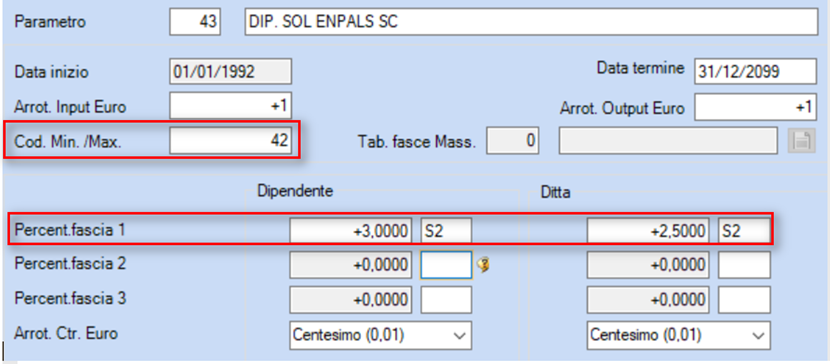The image size is (830, 364).
Task: Click the Ditta column header
Action: tap(555, 193)
